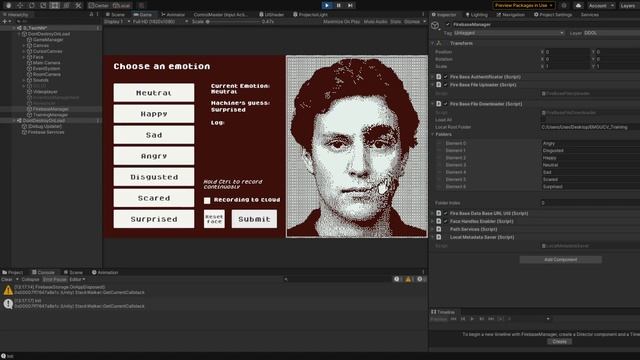This screenshot has height=360, width=640.
Task: Open the custom editor tools icon
Action: pyautogui.click(x=78, y=6)
